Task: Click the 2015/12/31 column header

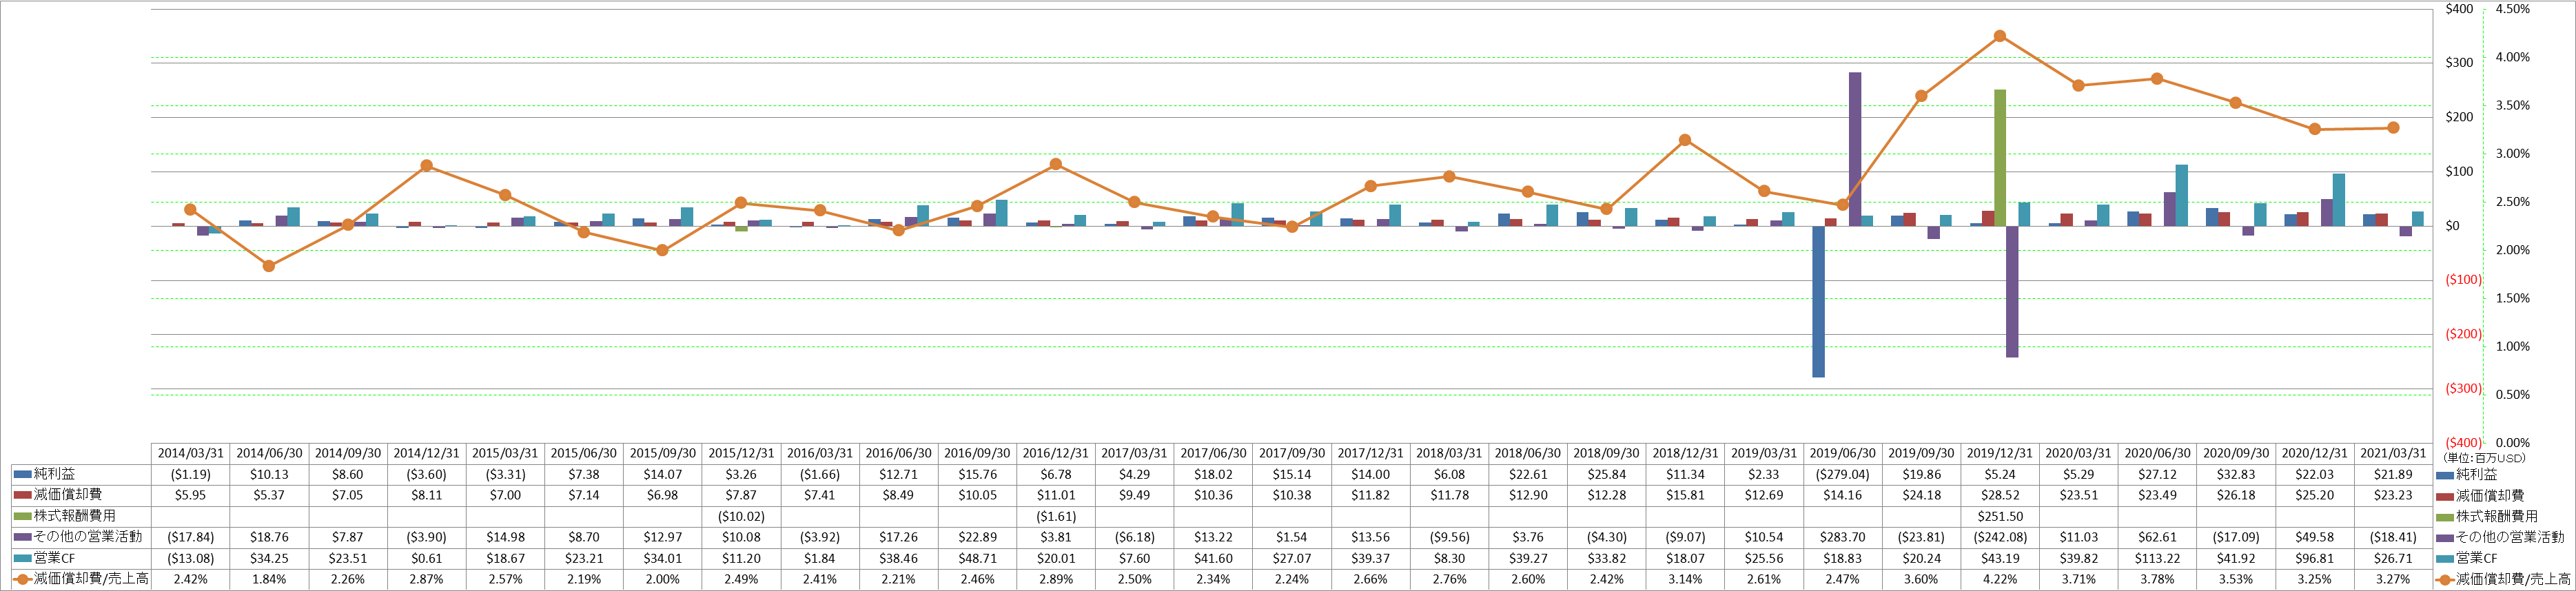Action: click(741, 453)
